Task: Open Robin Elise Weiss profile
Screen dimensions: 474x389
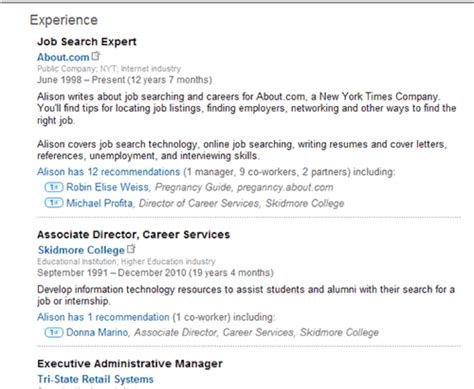Action: point(107,187)
